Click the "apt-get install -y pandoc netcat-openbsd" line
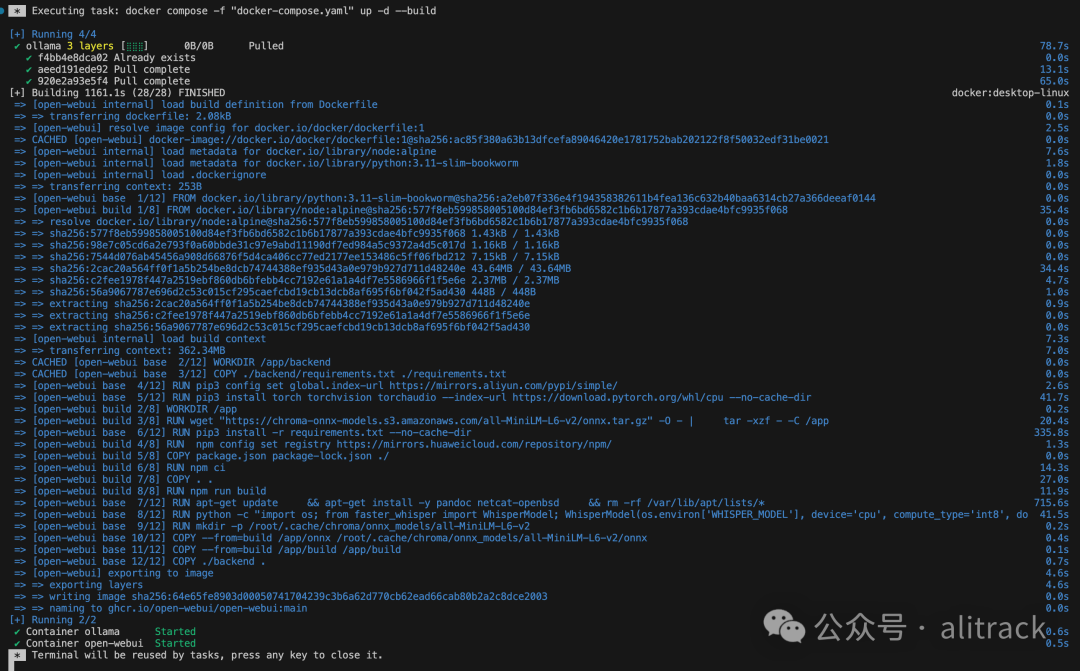The width and height of the screenshot is (1080, 671). click(x=389, y=502)
